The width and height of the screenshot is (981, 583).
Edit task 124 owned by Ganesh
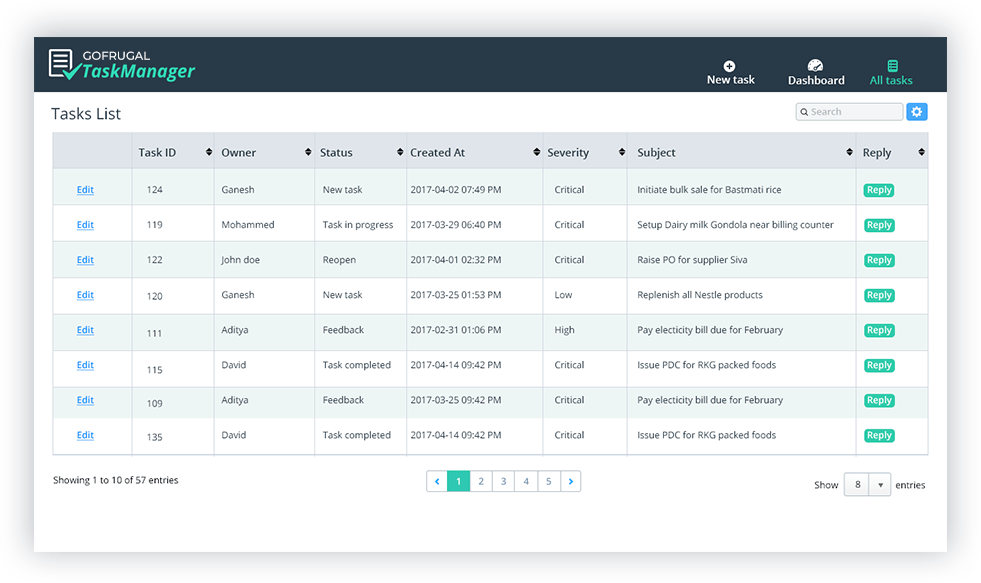point(85,190)
